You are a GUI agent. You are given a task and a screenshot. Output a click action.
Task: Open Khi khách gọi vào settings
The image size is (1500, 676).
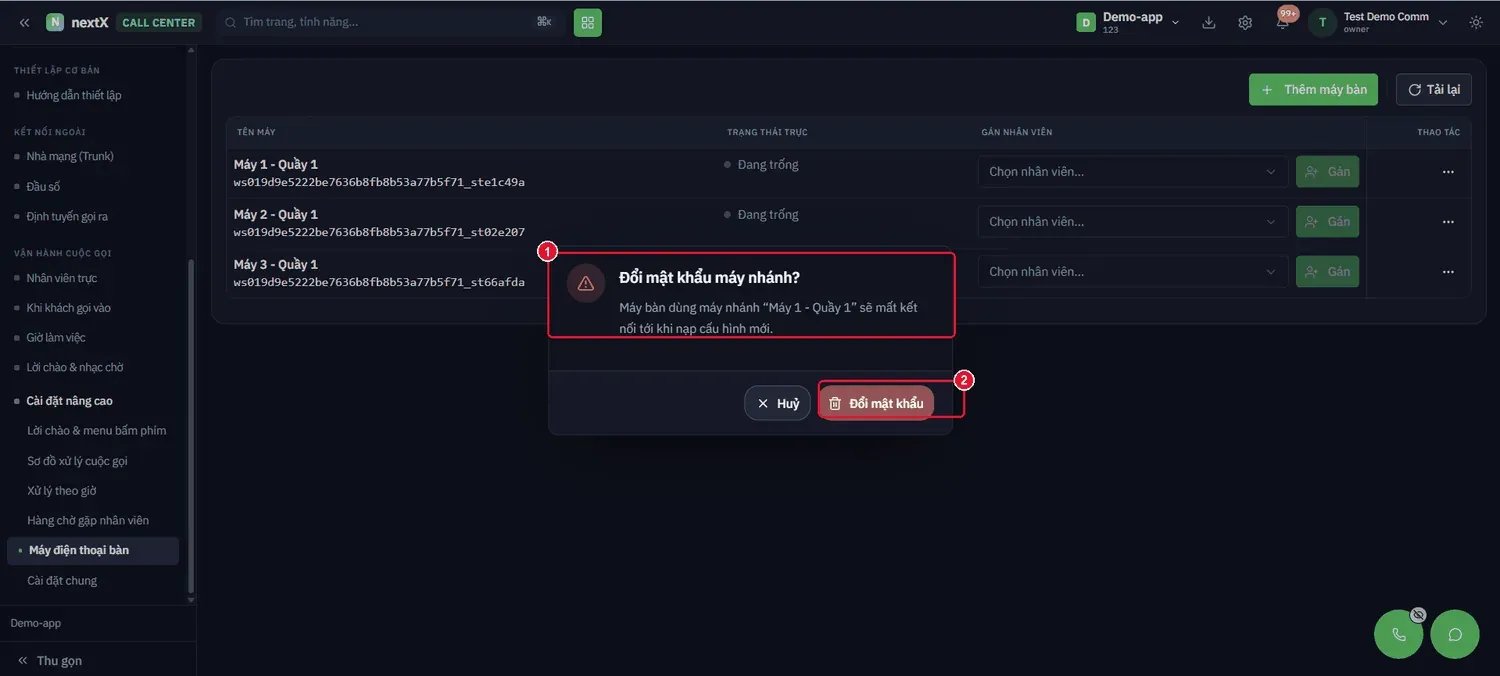click(x=69, y=308)
